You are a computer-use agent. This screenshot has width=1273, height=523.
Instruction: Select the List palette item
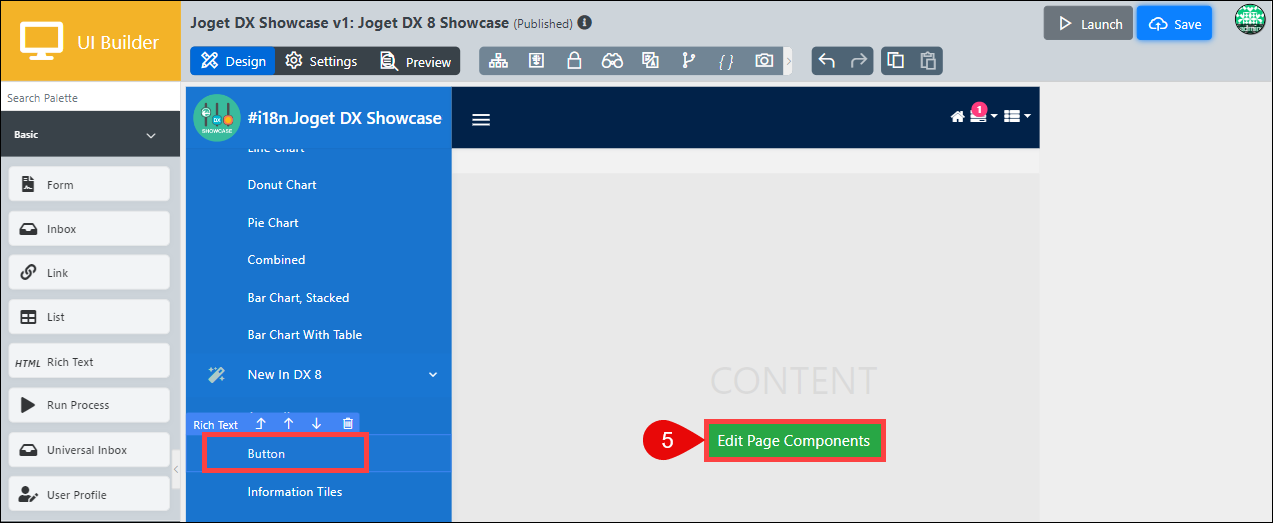(90, 317)
